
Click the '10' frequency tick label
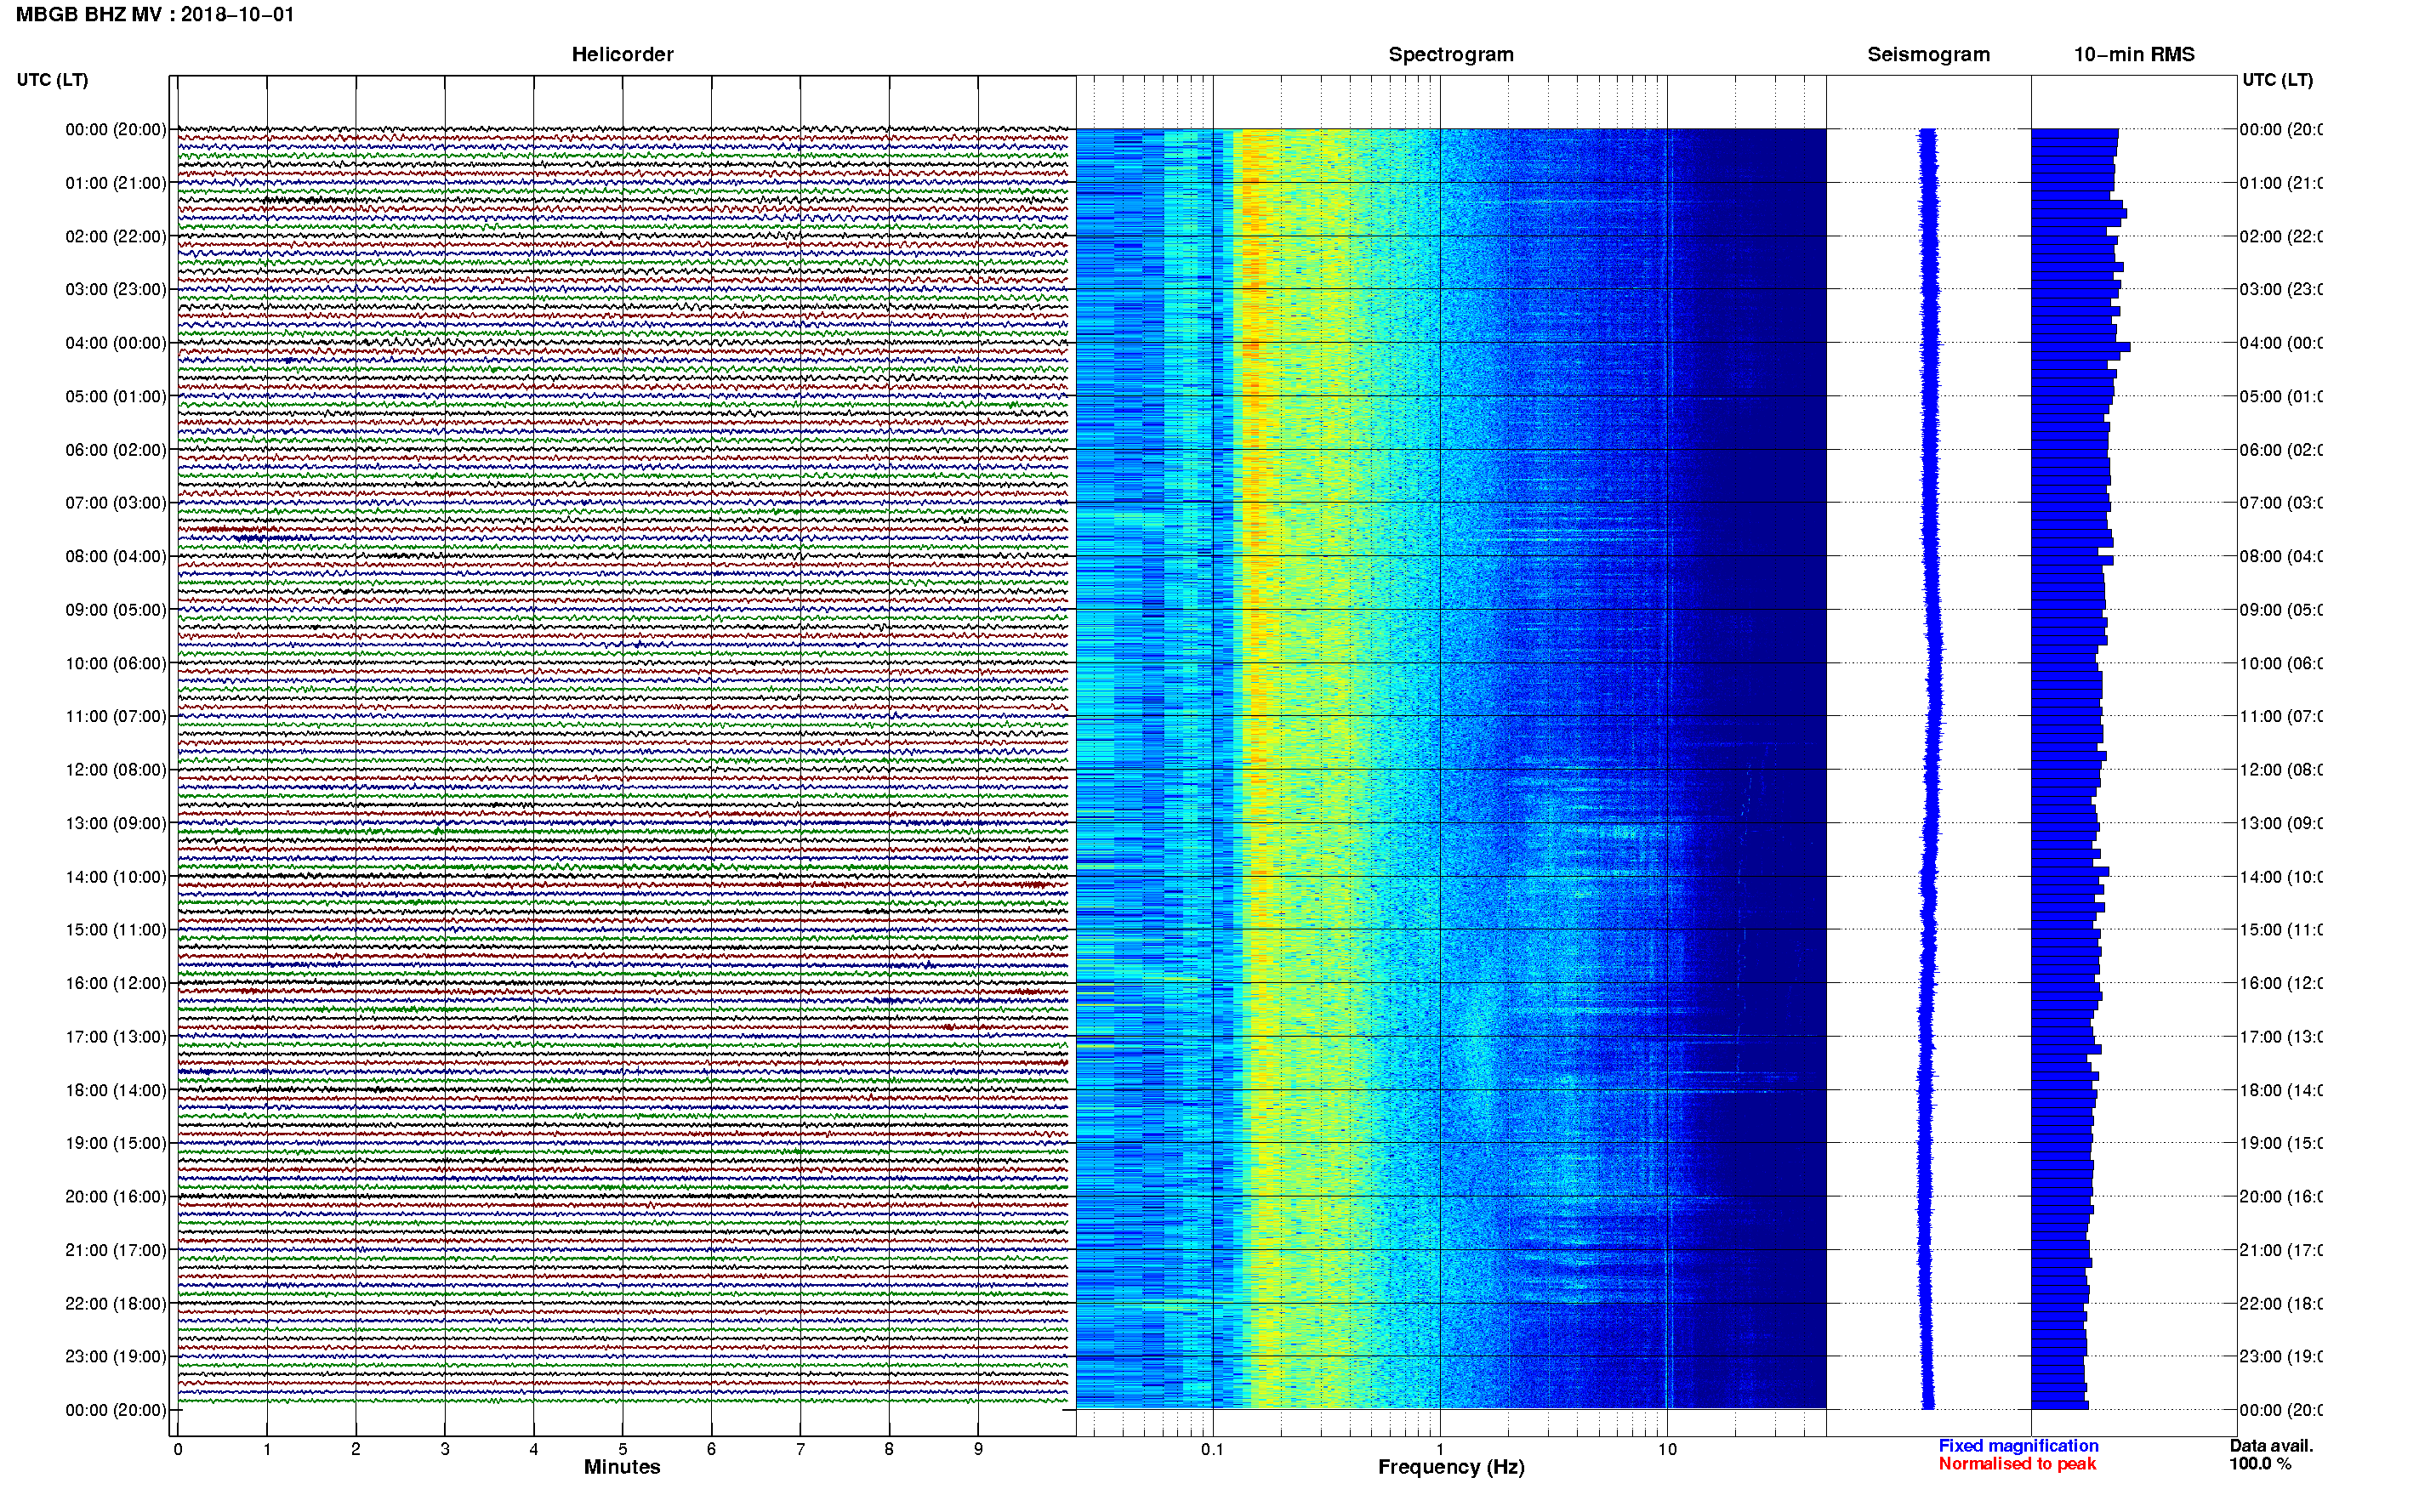1667,1449
